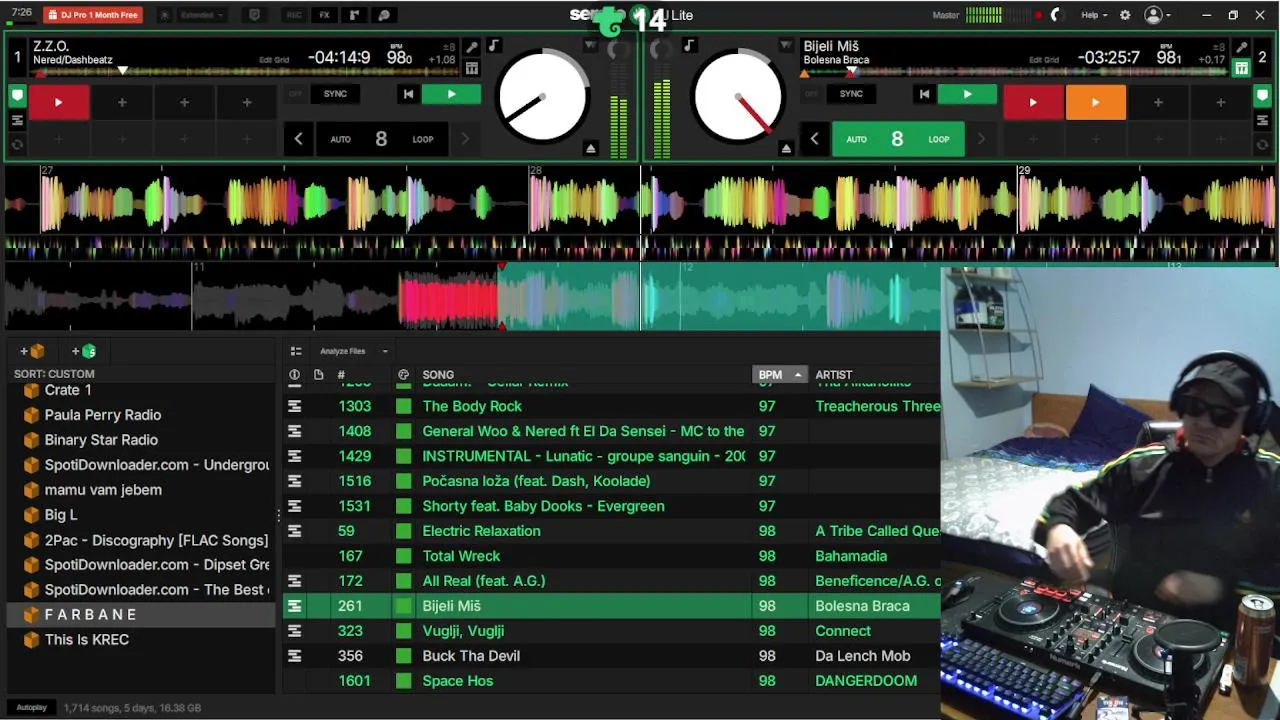Select deck 2 saved loops tab icon
This screenshot has height=720, width=1280.
(x=1262, y=145)
